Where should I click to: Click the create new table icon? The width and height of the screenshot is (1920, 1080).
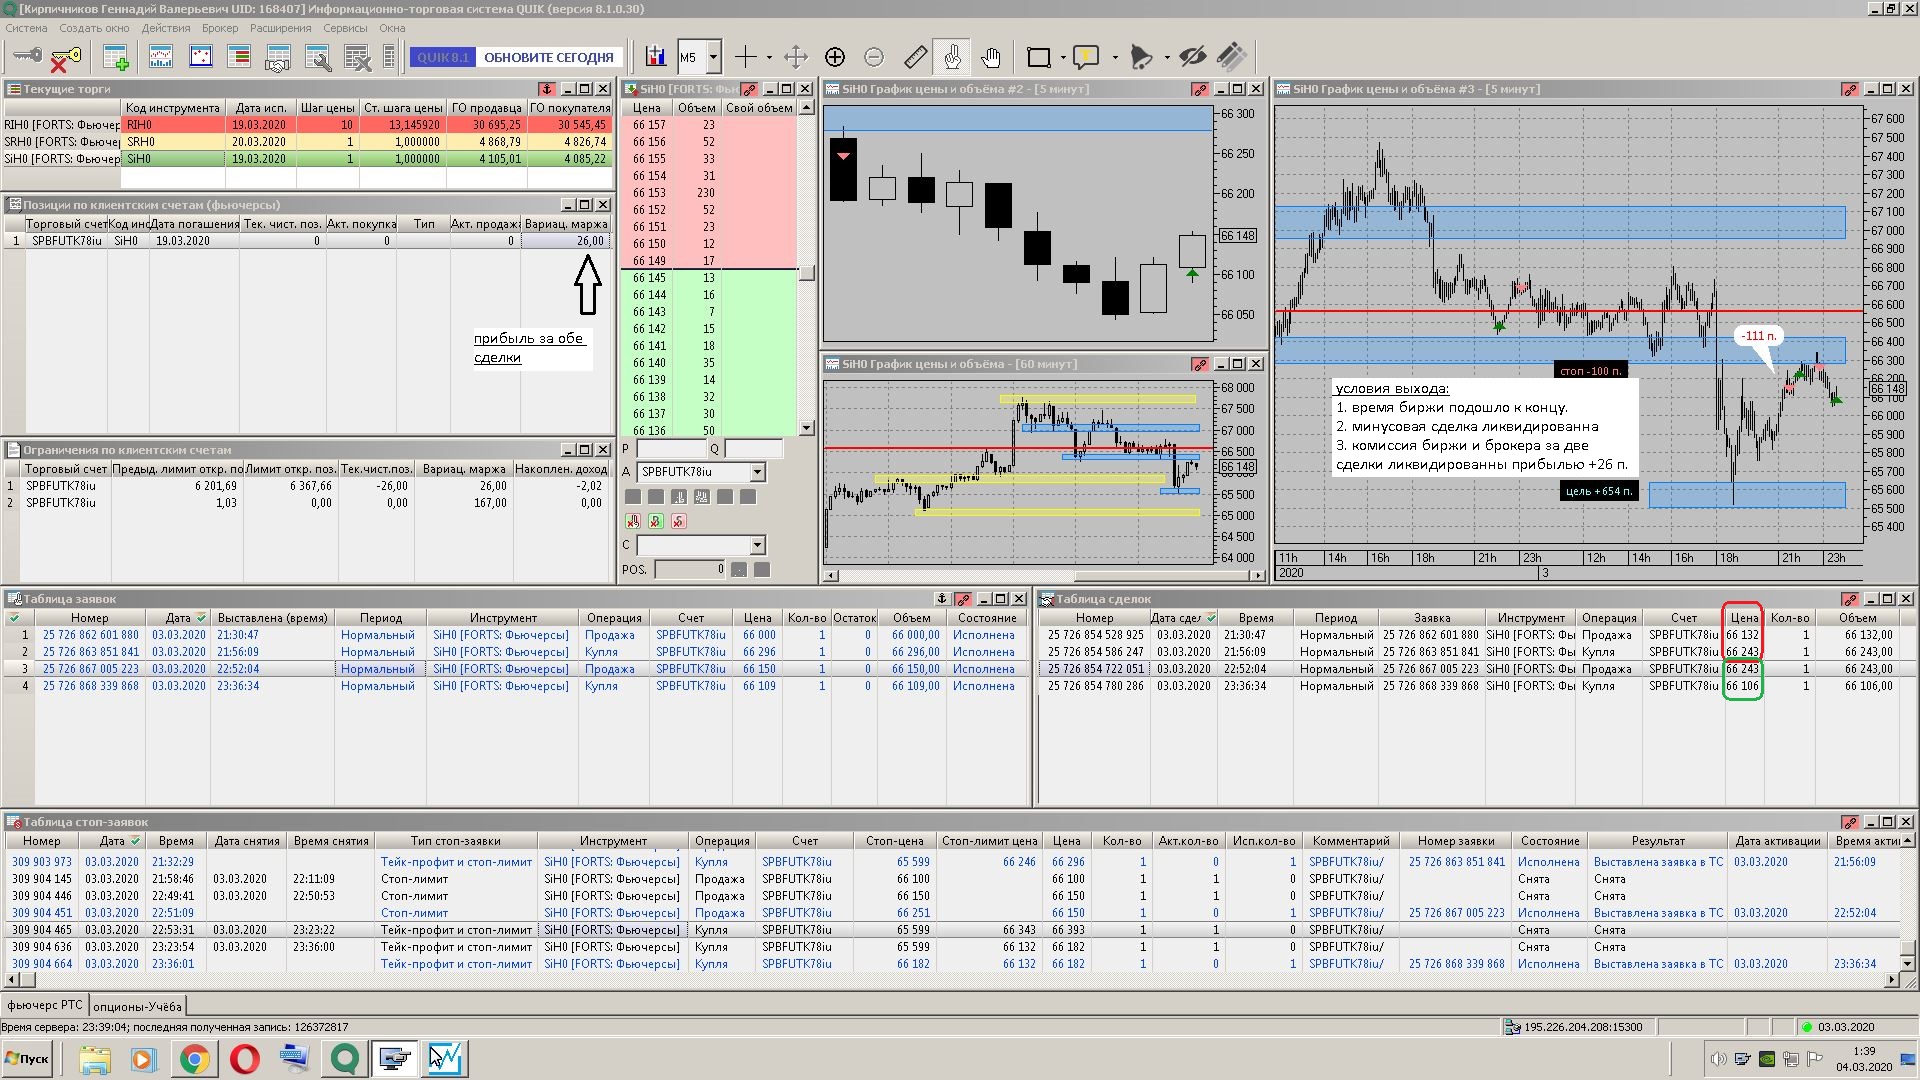[x=116, y=58]
